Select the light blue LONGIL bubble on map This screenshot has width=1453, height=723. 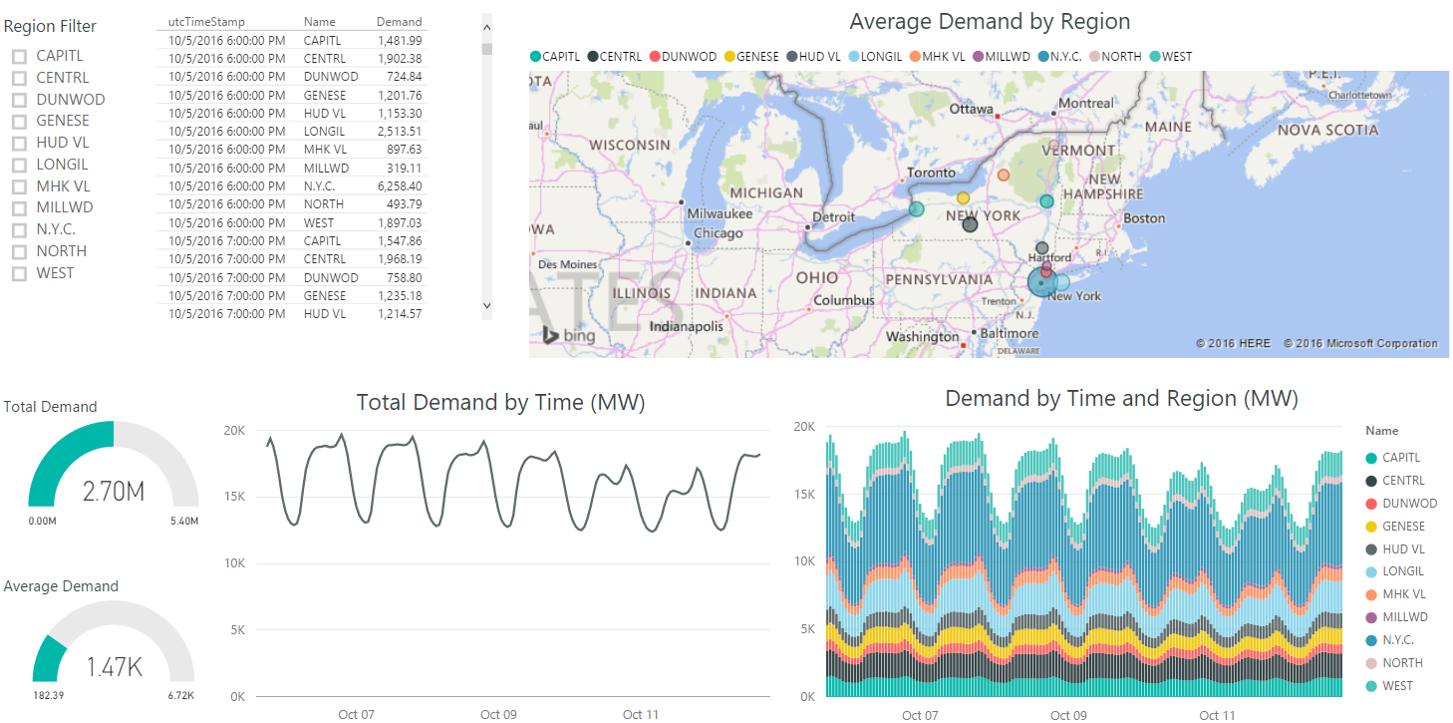coord(1062,282)
